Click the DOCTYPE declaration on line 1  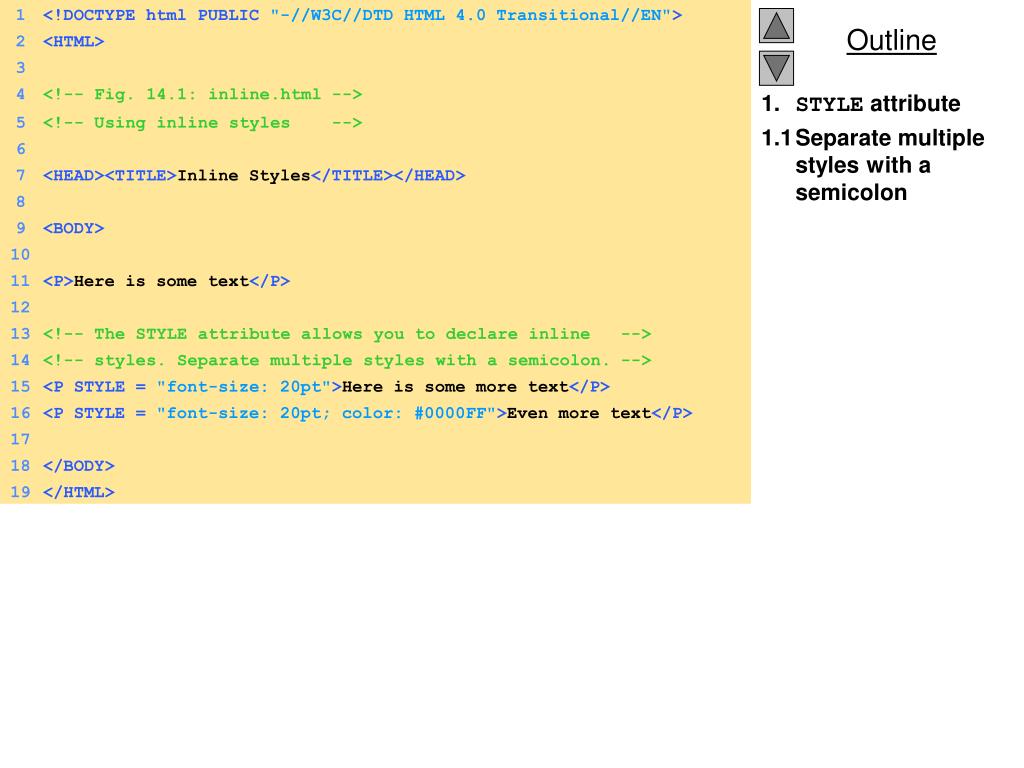tap(362, 15)
